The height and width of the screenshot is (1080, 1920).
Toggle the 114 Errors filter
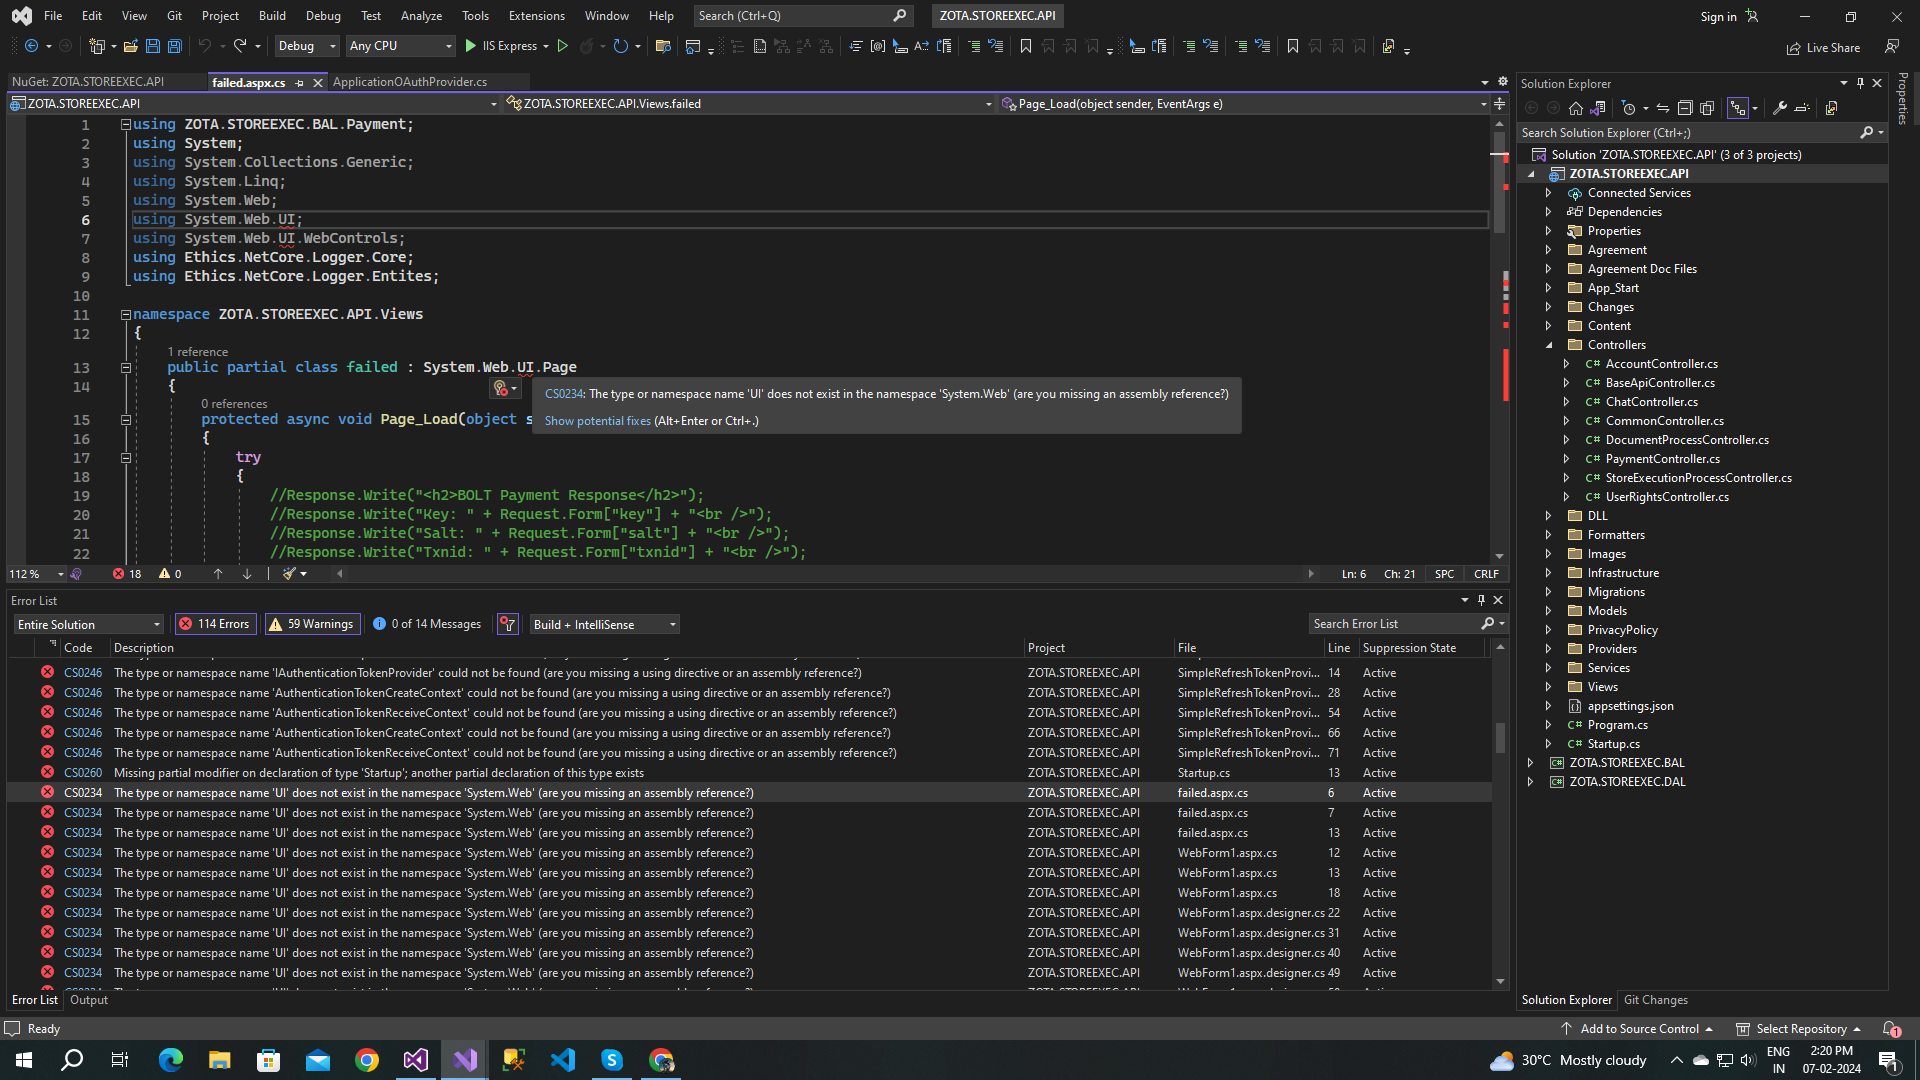pos(215,624)
